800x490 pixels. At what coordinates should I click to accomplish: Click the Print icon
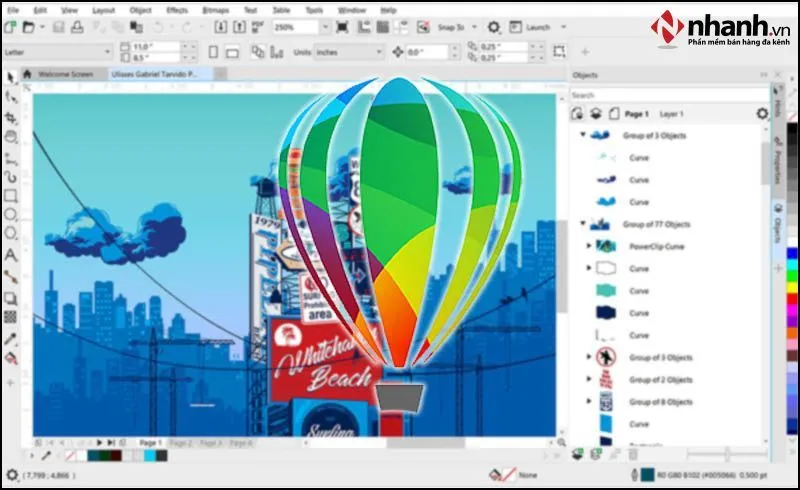(77, 27)
